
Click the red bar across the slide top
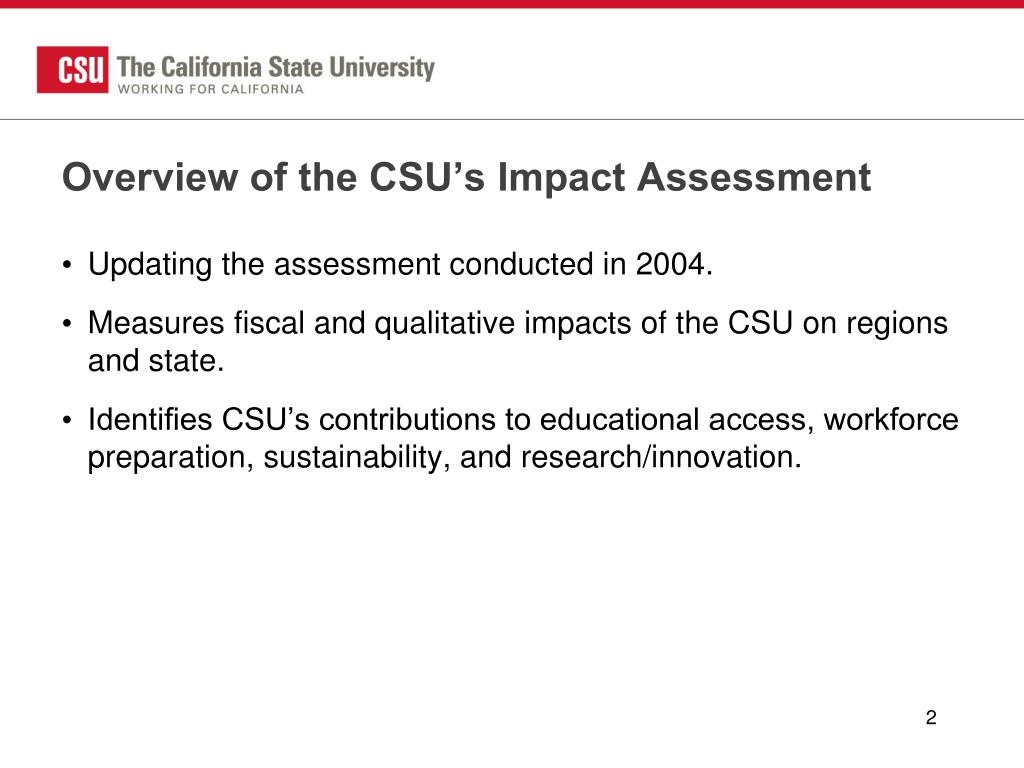[x=512, y=4]
